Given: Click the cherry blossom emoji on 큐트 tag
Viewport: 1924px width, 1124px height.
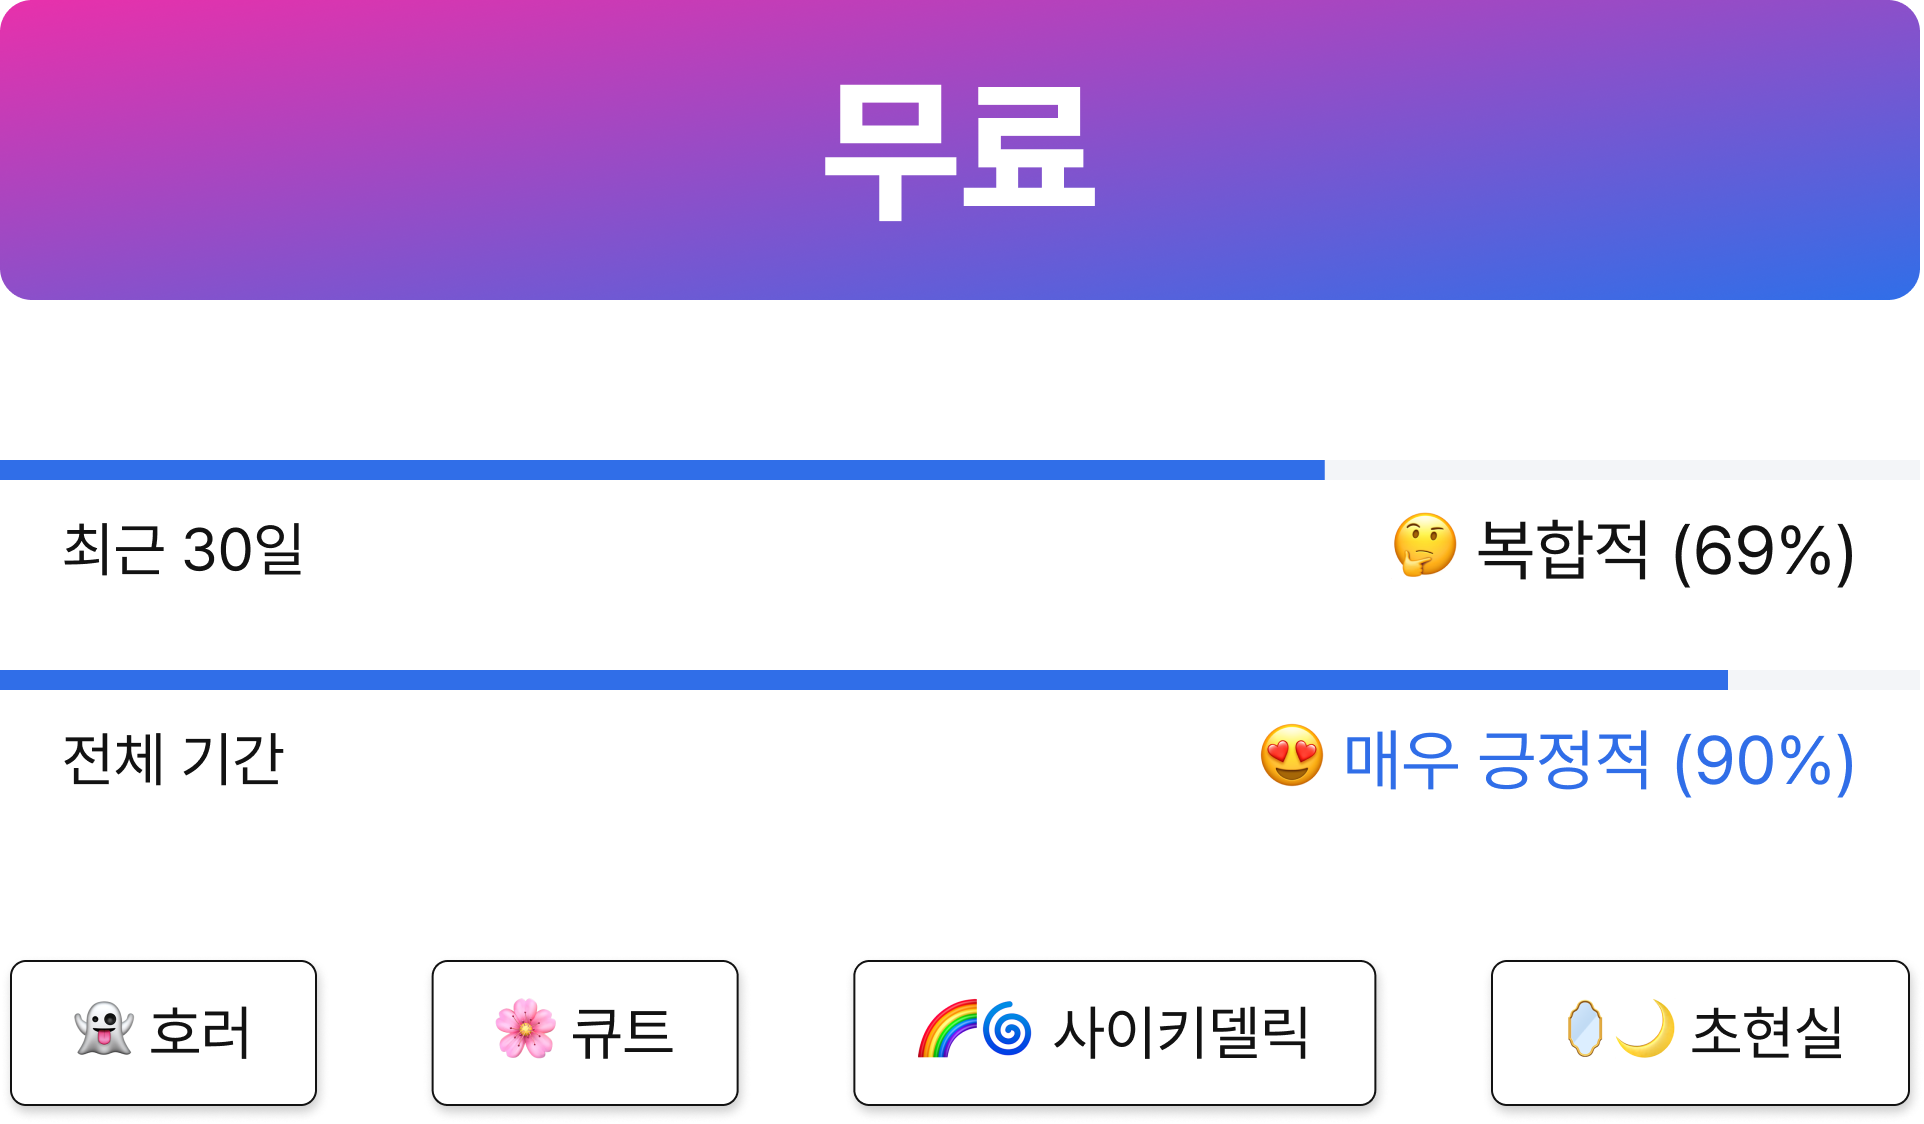Looking at the screenshot, I should click(525, 1029).
